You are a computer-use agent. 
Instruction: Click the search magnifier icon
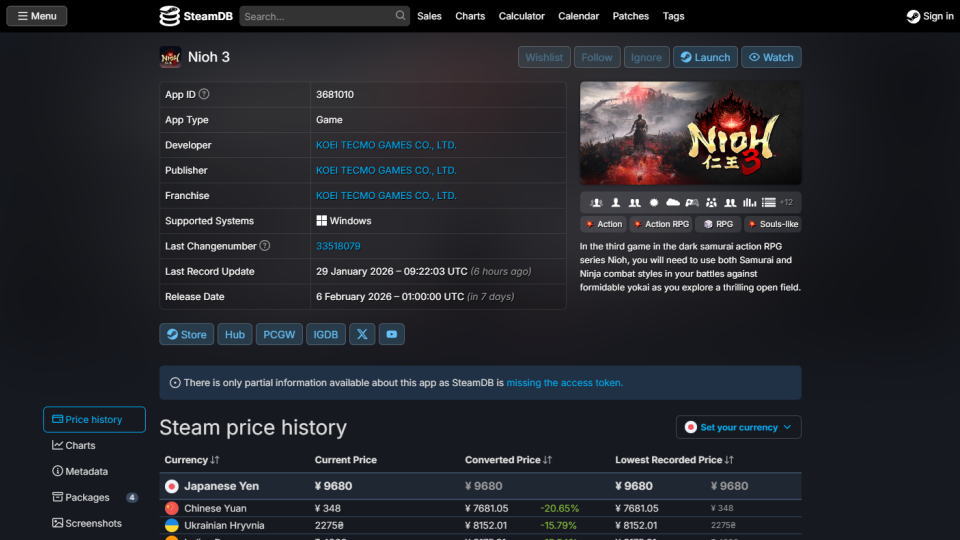pos(400,16)
